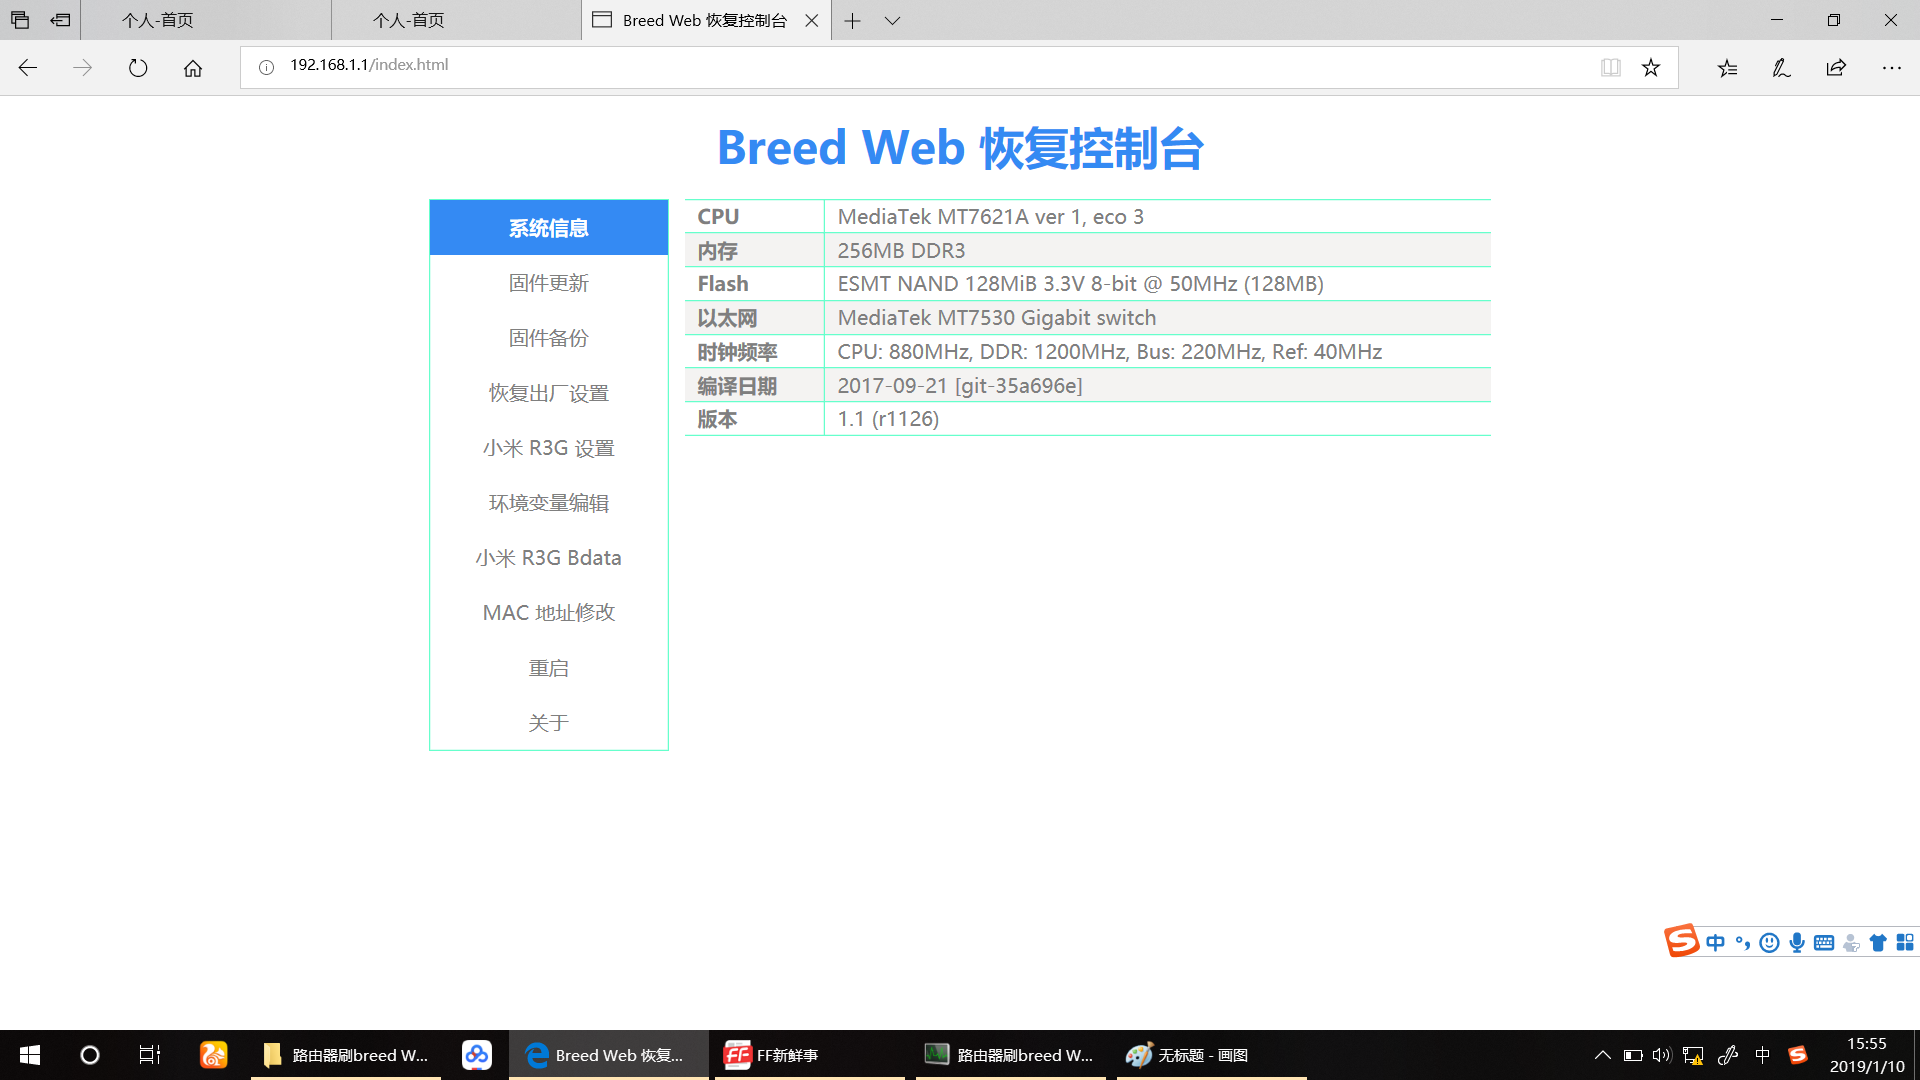Show site information icon in address bar
The width and height of the screenshot is (1920, 1080).
point(266,67)
